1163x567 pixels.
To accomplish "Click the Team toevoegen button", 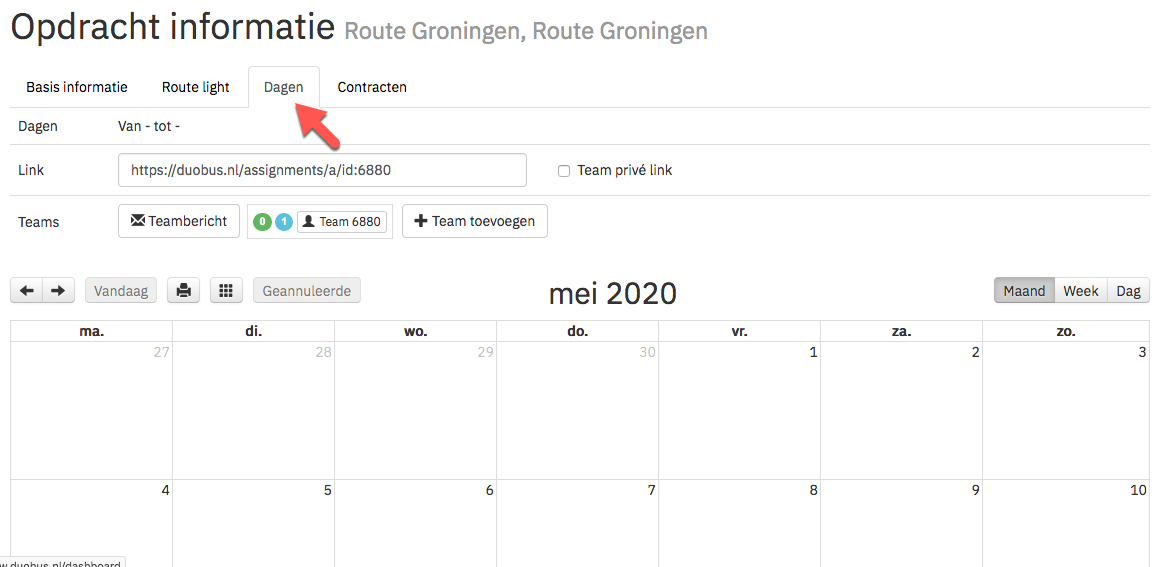I will [x=475, y=221].
